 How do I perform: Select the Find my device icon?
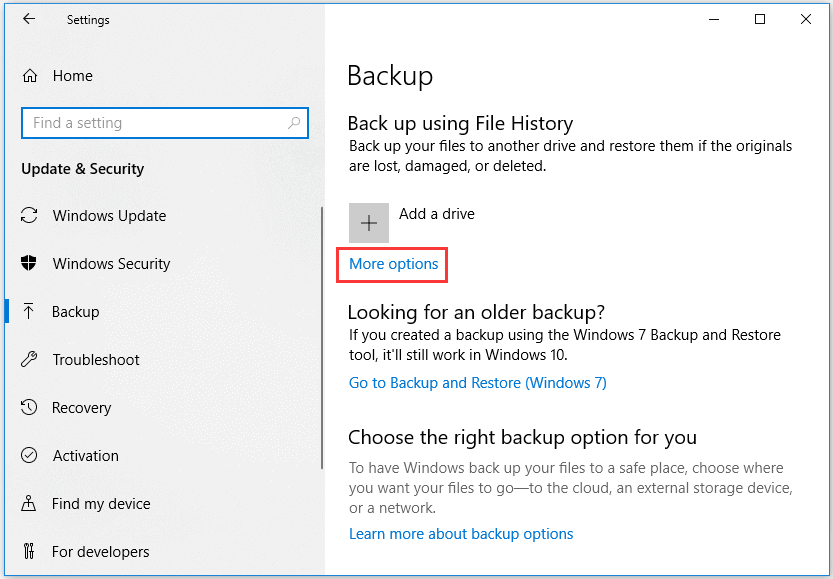tap(30, 503)
